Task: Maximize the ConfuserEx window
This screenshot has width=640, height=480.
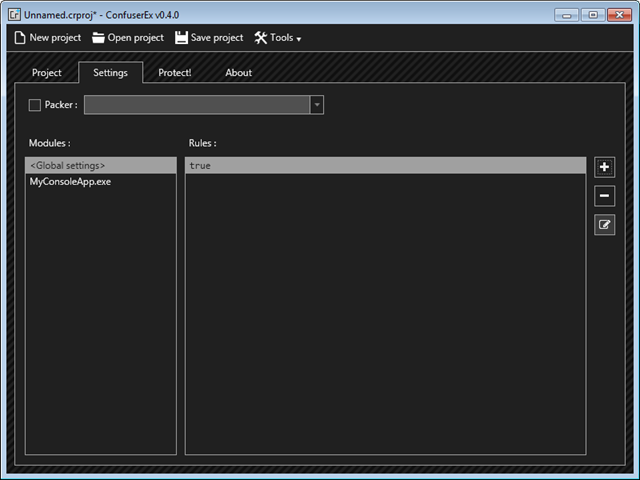Action: click(x=594, y=14)
